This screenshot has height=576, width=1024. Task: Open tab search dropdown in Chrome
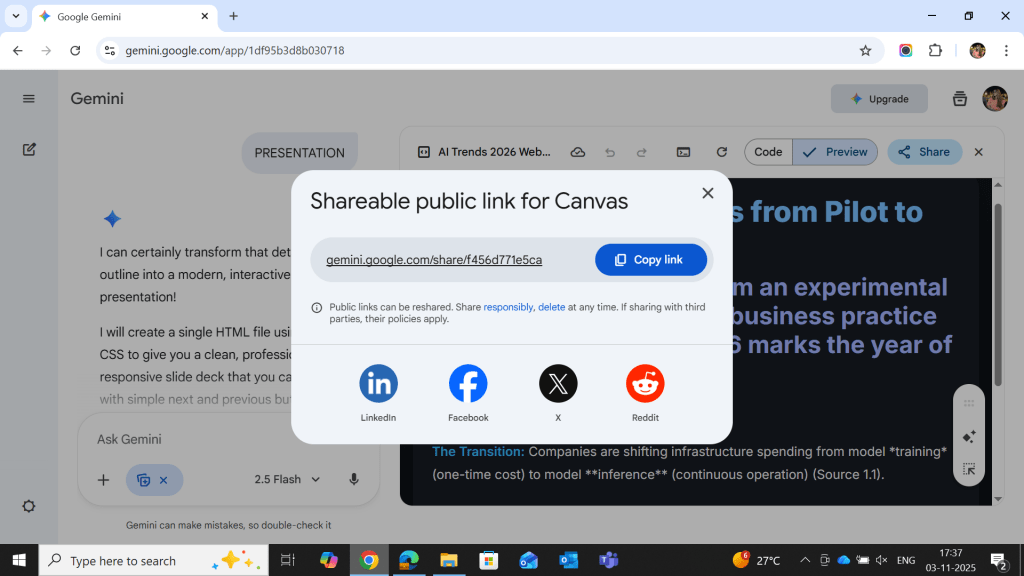coord(15,16)
